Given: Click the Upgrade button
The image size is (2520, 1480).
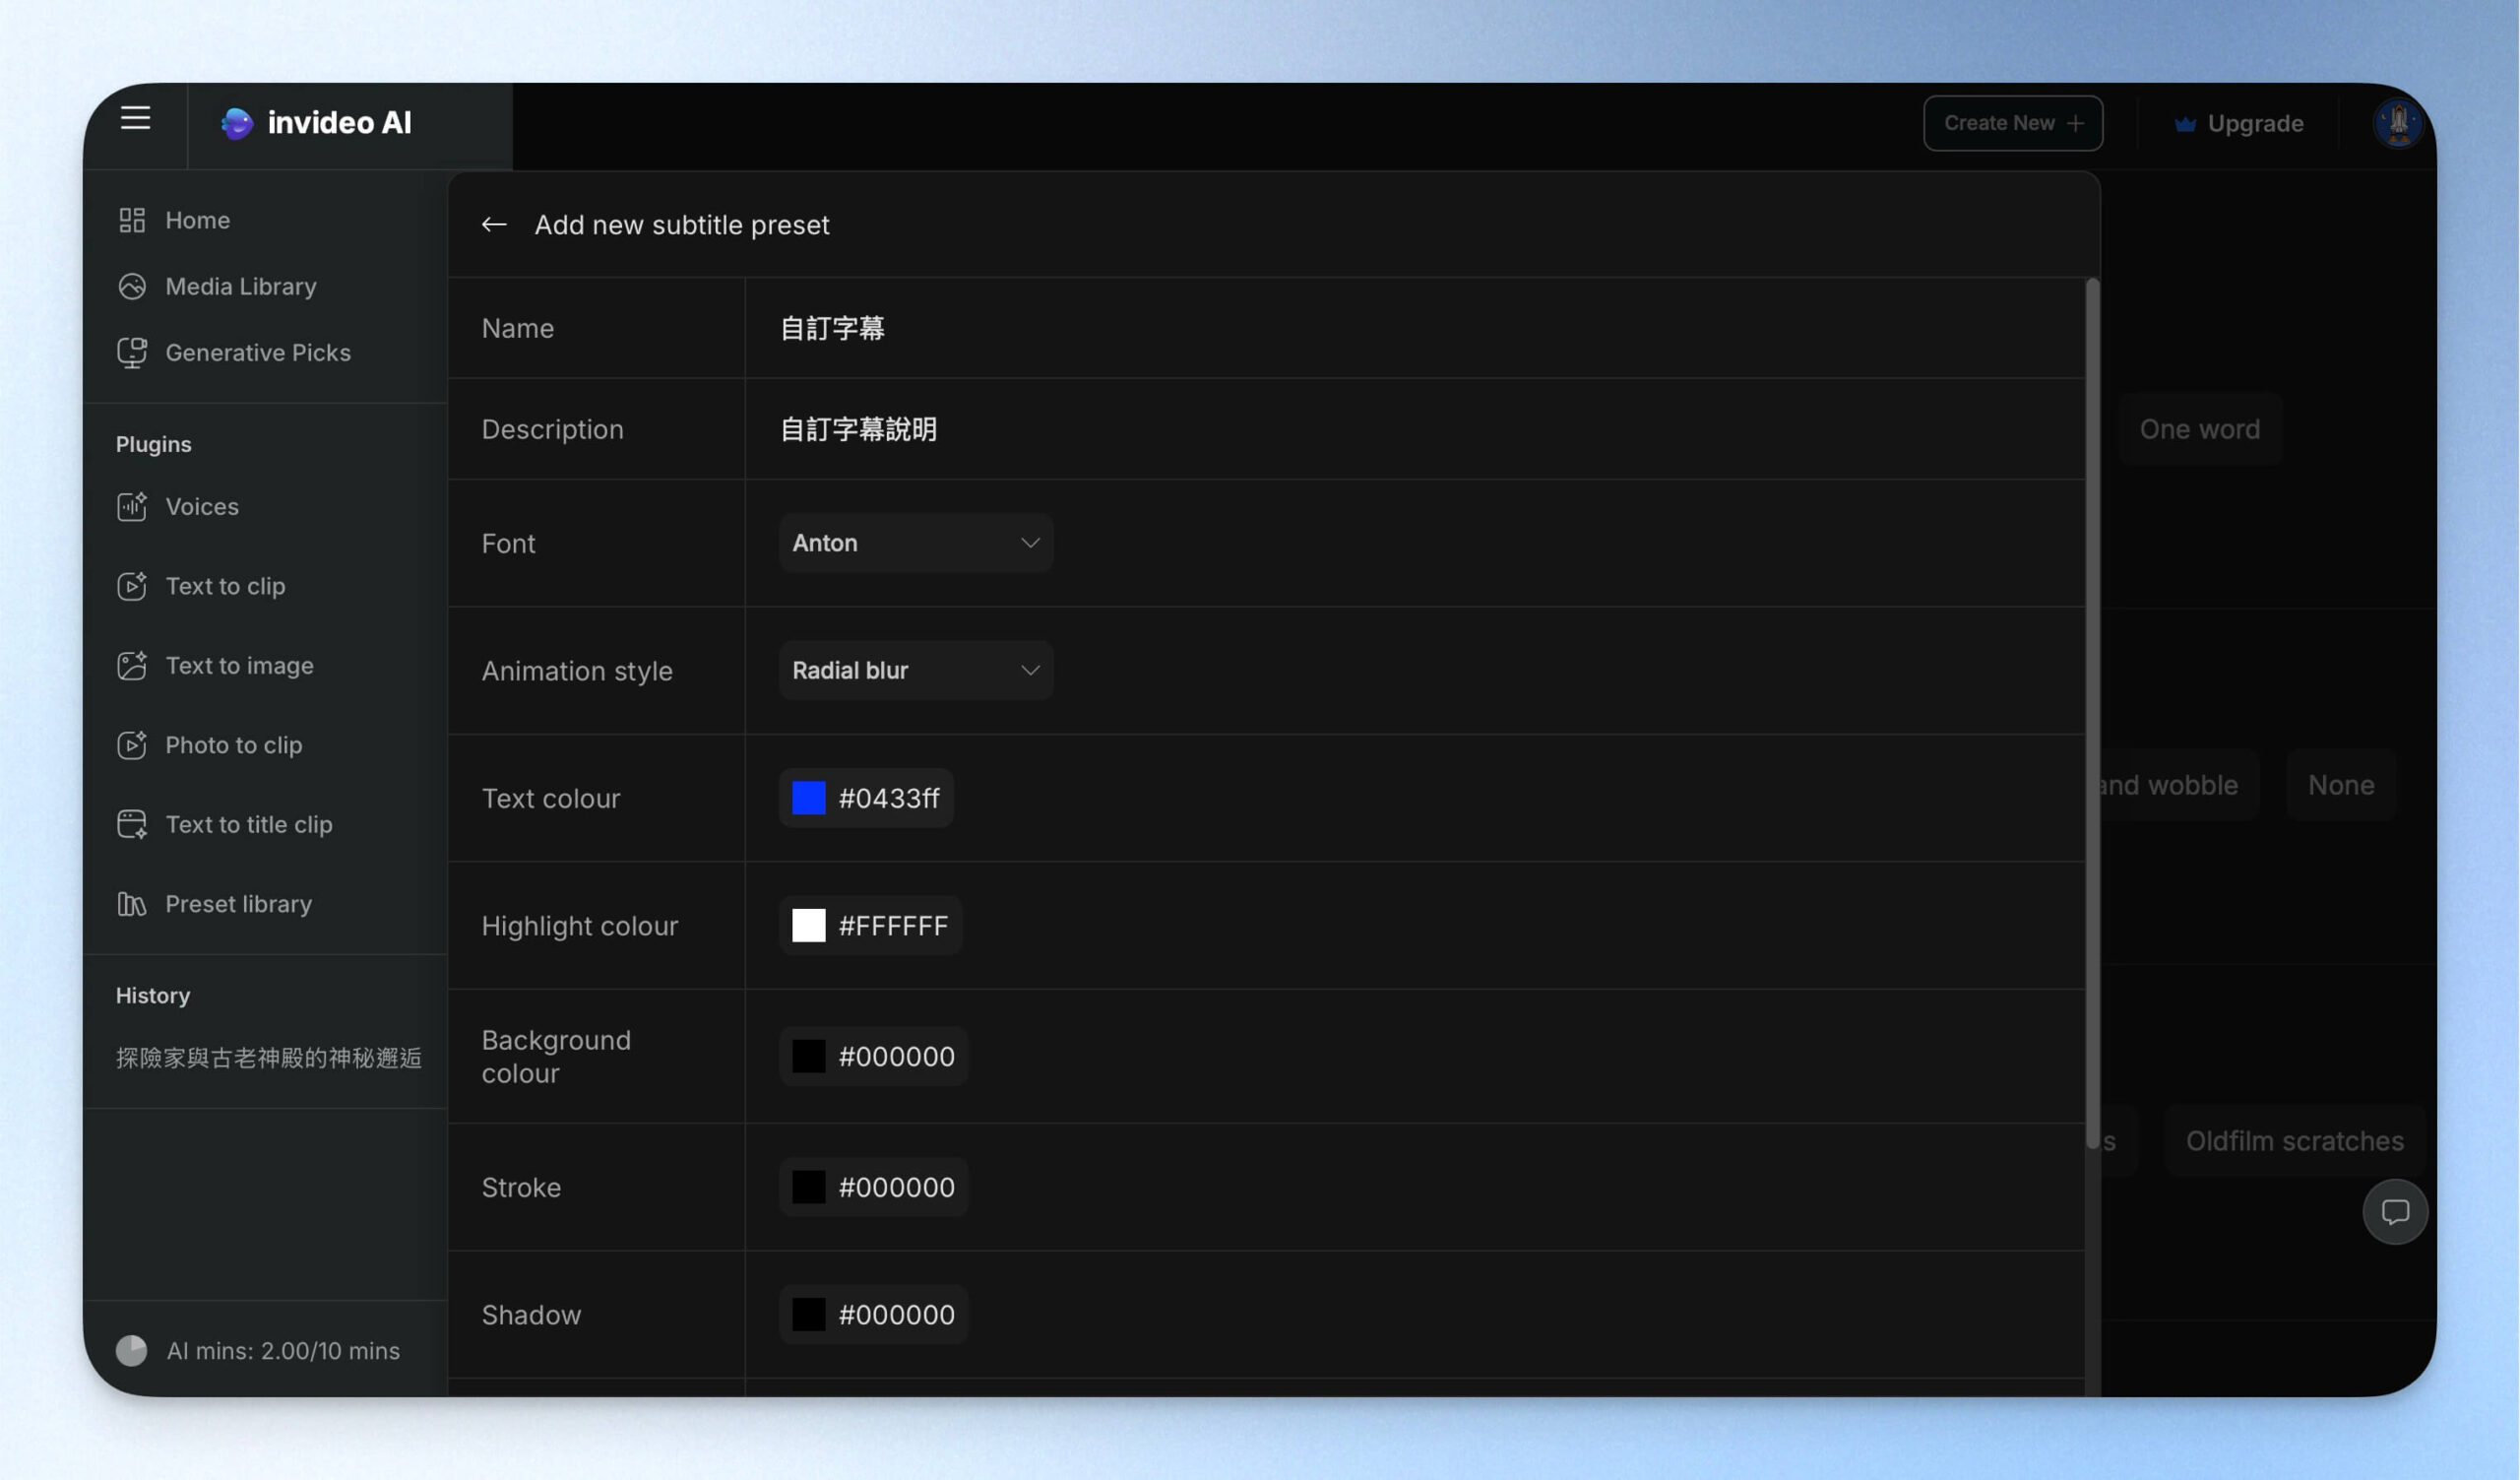Looking at the screenshot, I should click(x=2238, y=123).
